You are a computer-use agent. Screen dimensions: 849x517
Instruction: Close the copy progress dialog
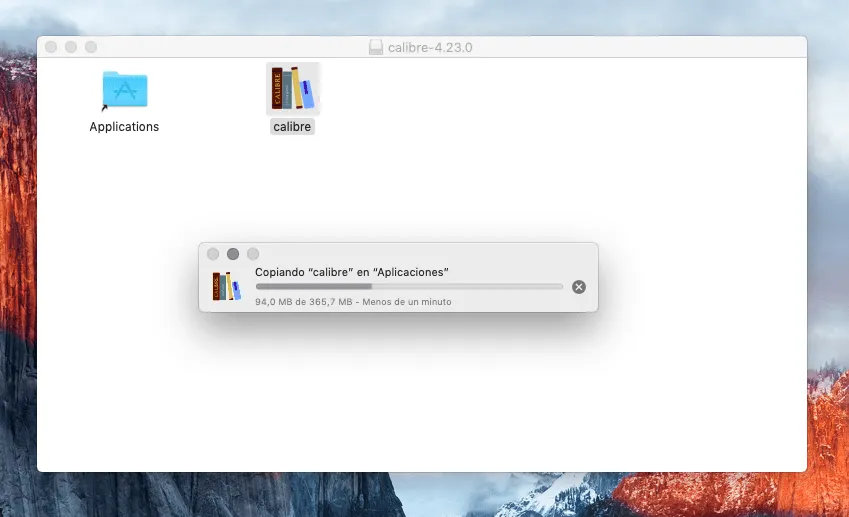pos(213,254)
